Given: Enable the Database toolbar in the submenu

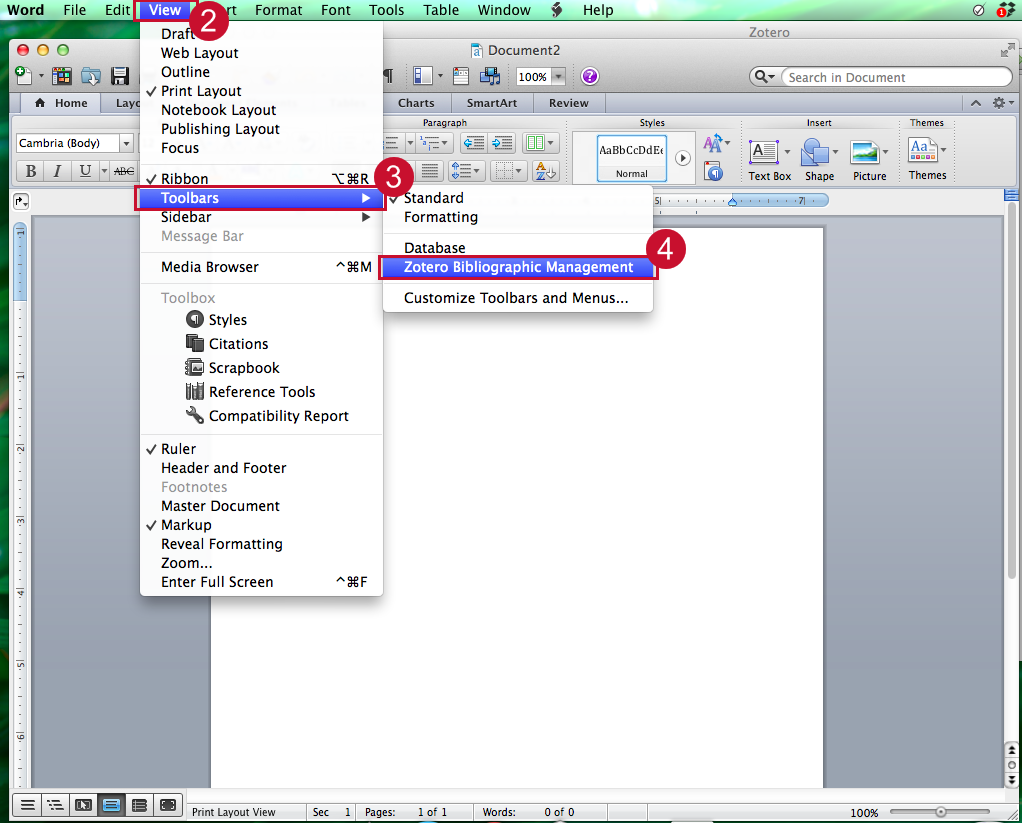Looking at the screenshot, I should 518,248.
